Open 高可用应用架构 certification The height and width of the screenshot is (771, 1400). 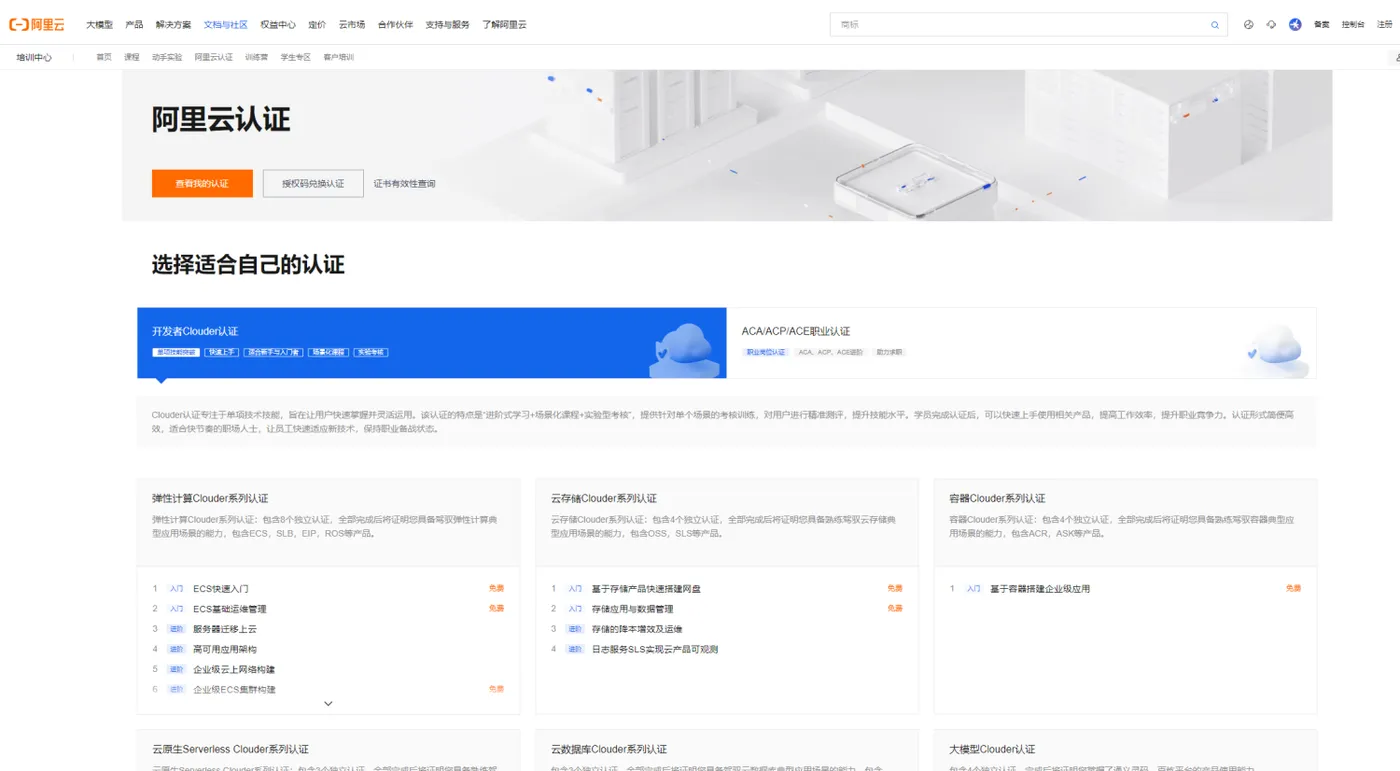coord(225,649)
